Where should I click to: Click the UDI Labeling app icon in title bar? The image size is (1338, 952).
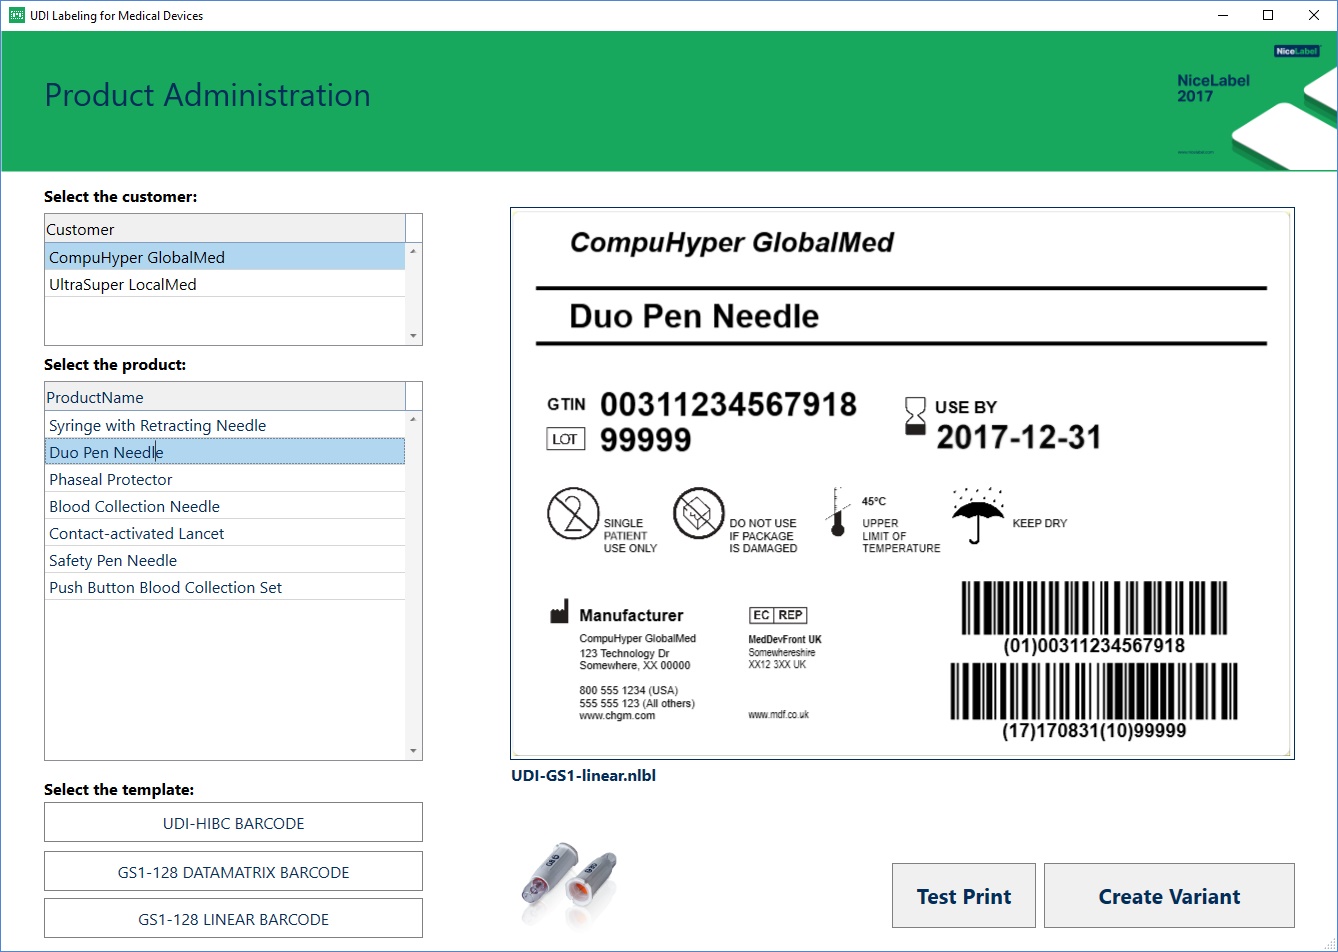click(x=14, y=14)
